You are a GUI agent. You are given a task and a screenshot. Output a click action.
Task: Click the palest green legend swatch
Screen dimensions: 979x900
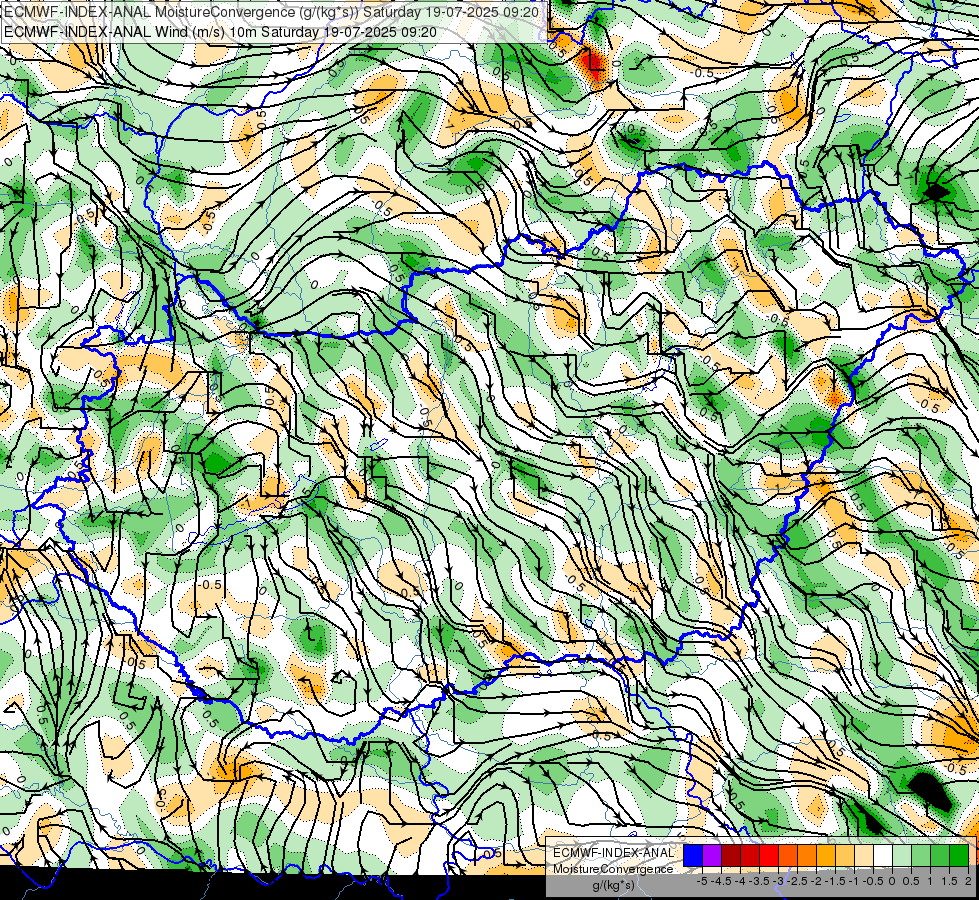pyautogui.click(x=902, y=855)
